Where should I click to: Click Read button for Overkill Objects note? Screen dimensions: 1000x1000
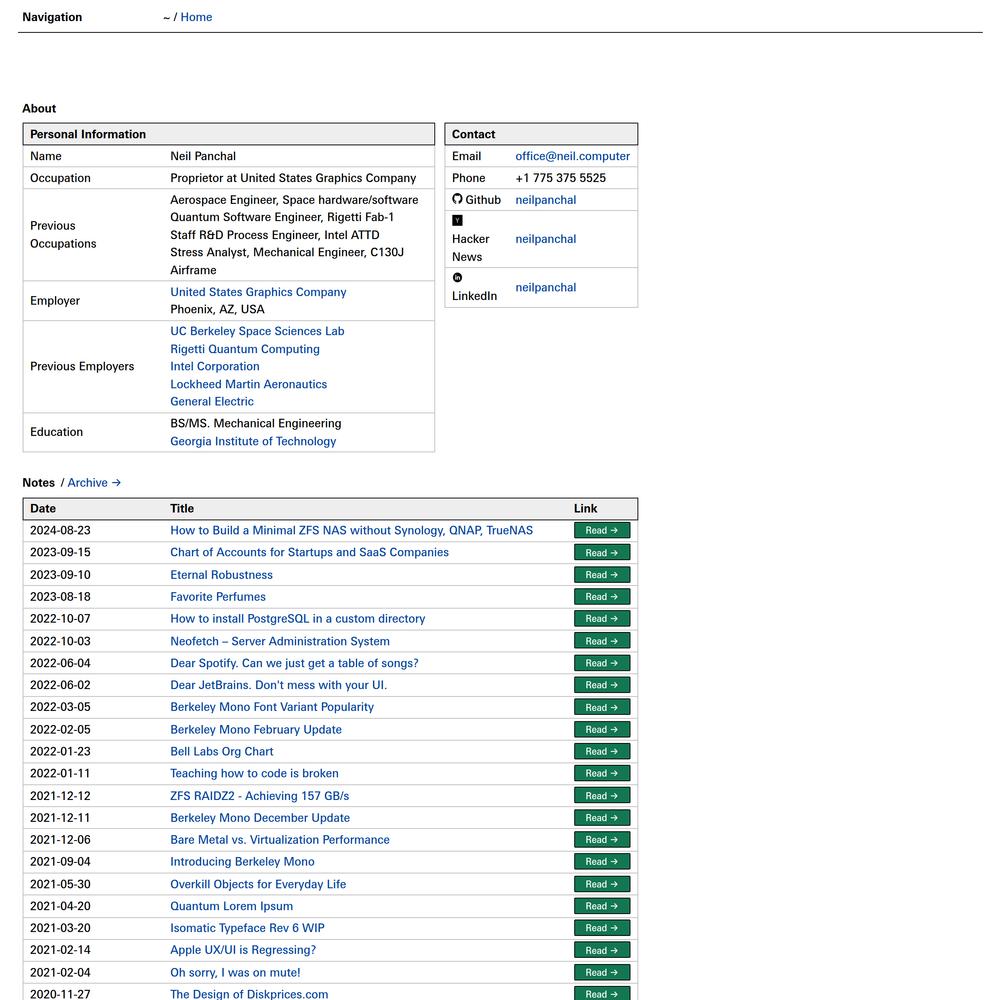(x=602, y=884)
